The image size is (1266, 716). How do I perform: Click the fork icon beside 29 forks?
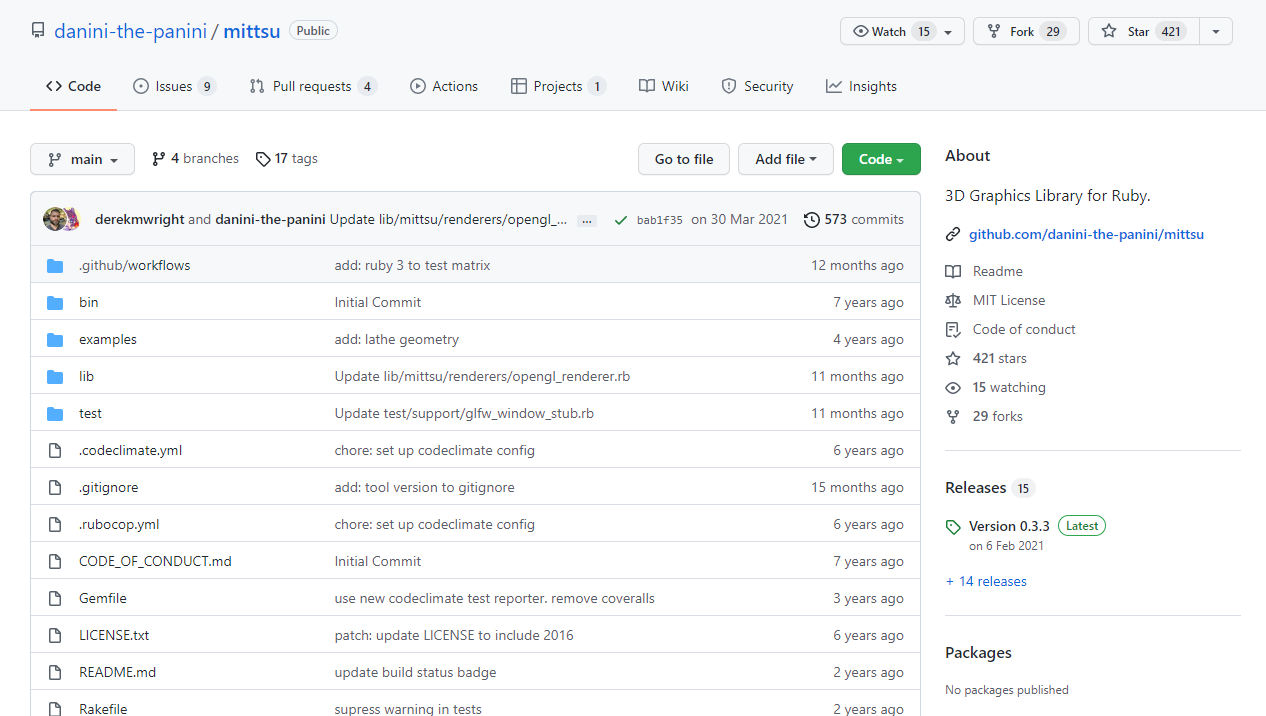953,416
